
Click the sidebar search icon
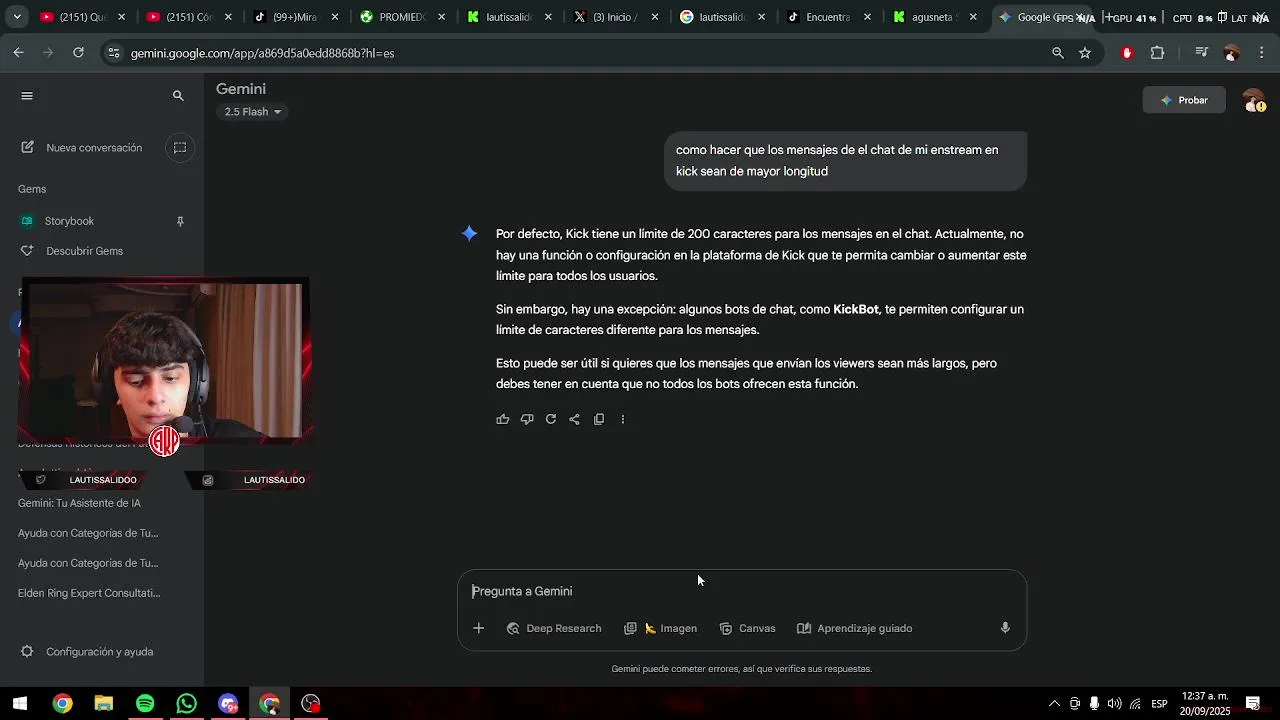tap(178, 96)
